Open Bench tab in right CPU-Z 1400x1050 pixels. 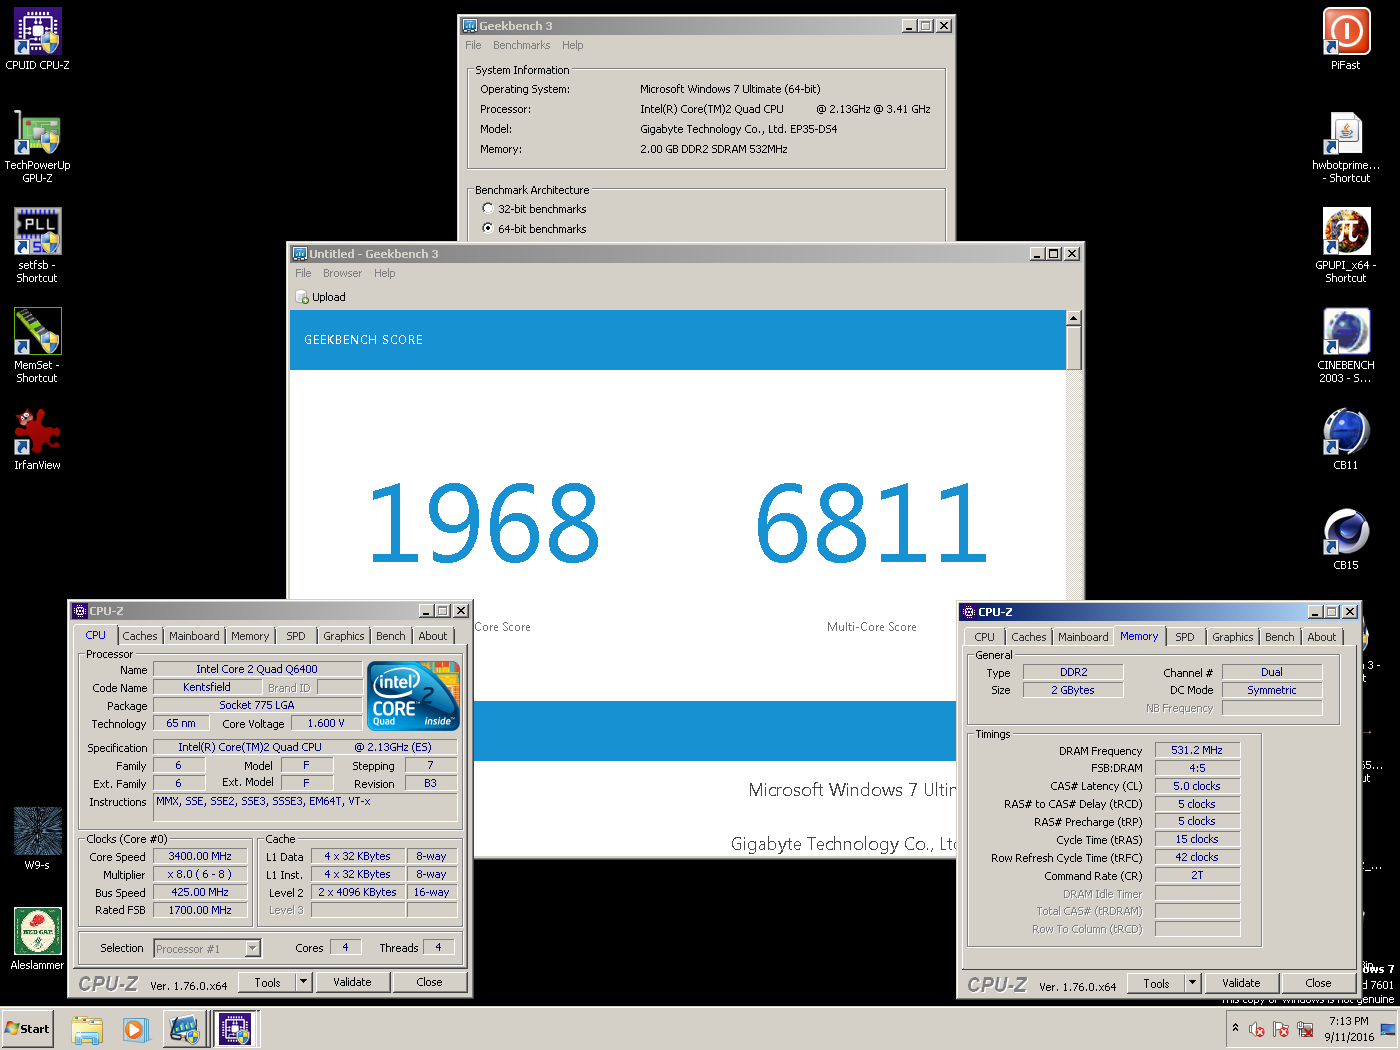[1280, 637]
